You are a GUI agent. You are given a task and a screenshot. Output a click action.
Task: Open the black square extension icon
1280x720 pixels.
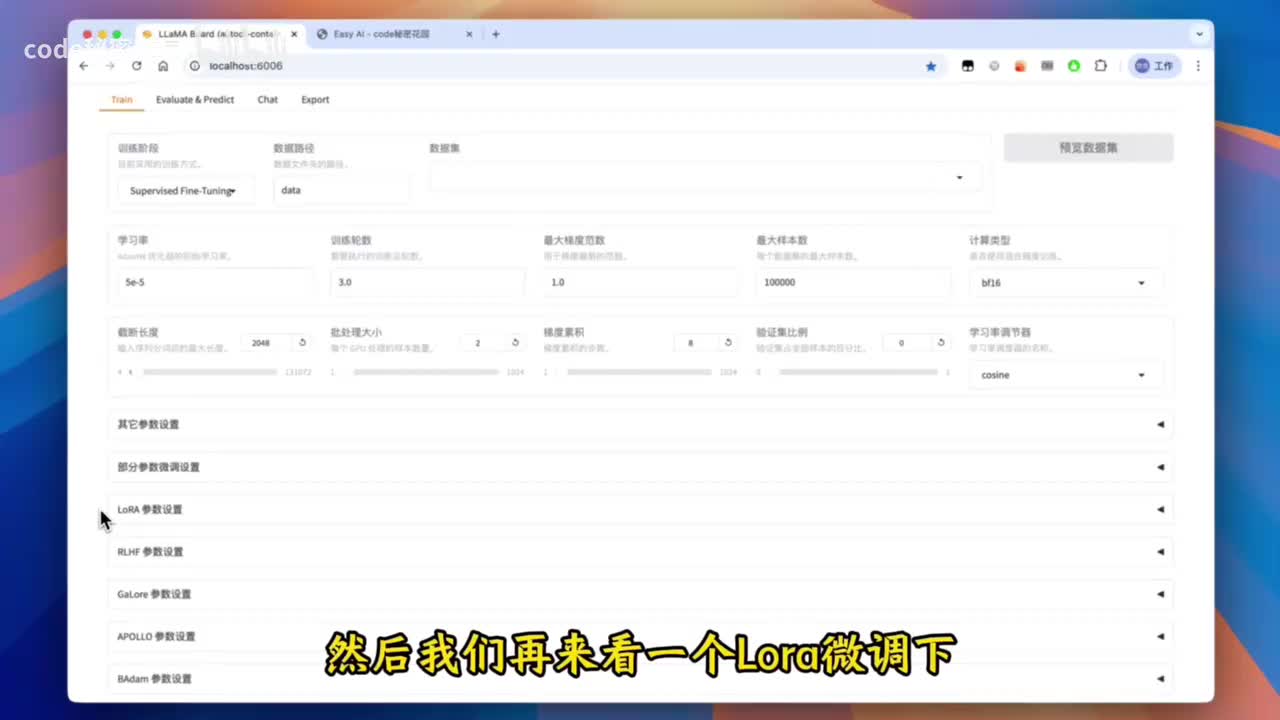pos(967,66)
